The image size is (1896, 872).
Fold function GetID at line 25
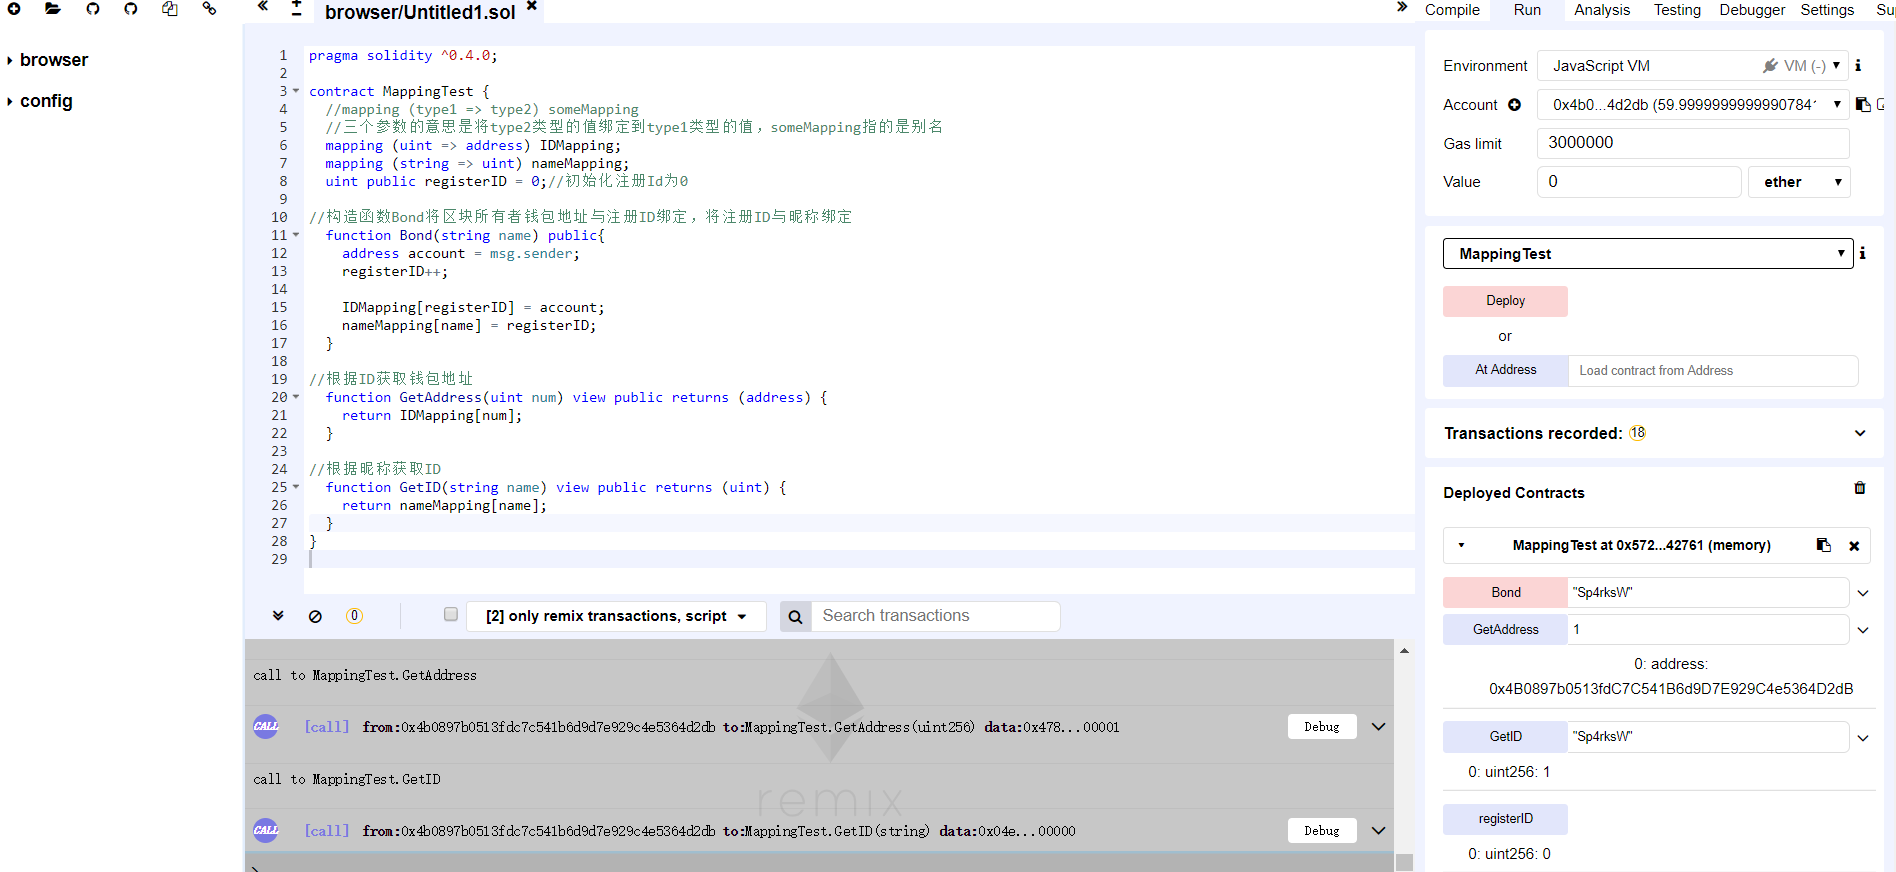[x=296, y=487]
